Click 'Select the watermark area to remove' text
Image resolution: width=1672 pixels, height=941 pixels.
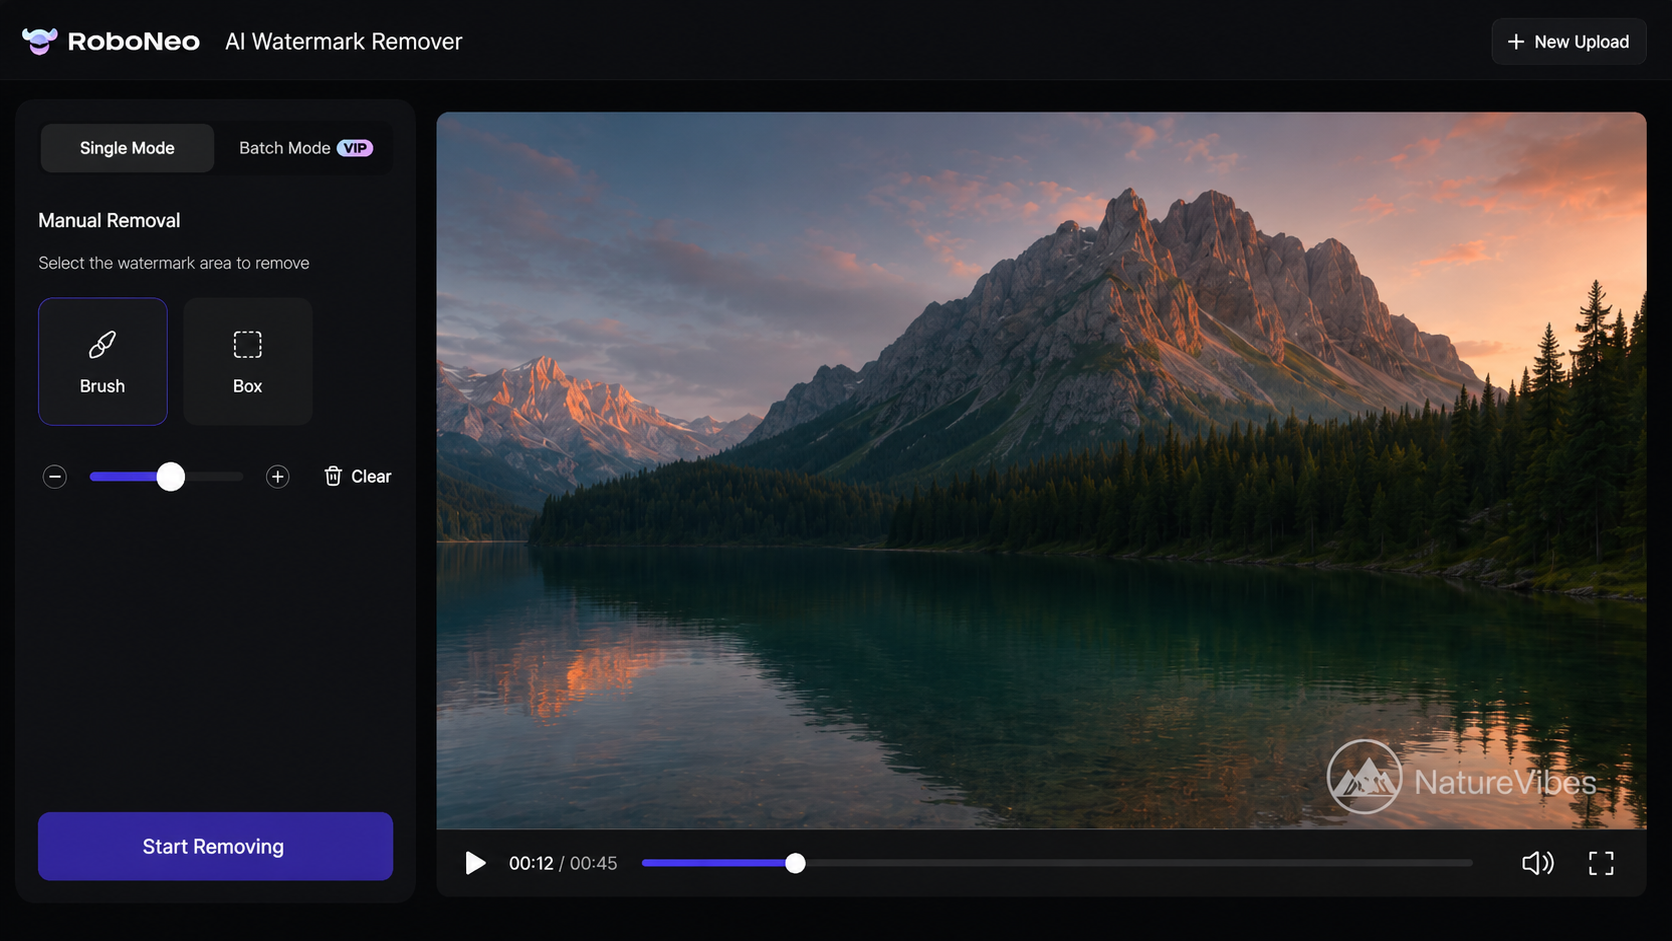[x=174, y=263]
